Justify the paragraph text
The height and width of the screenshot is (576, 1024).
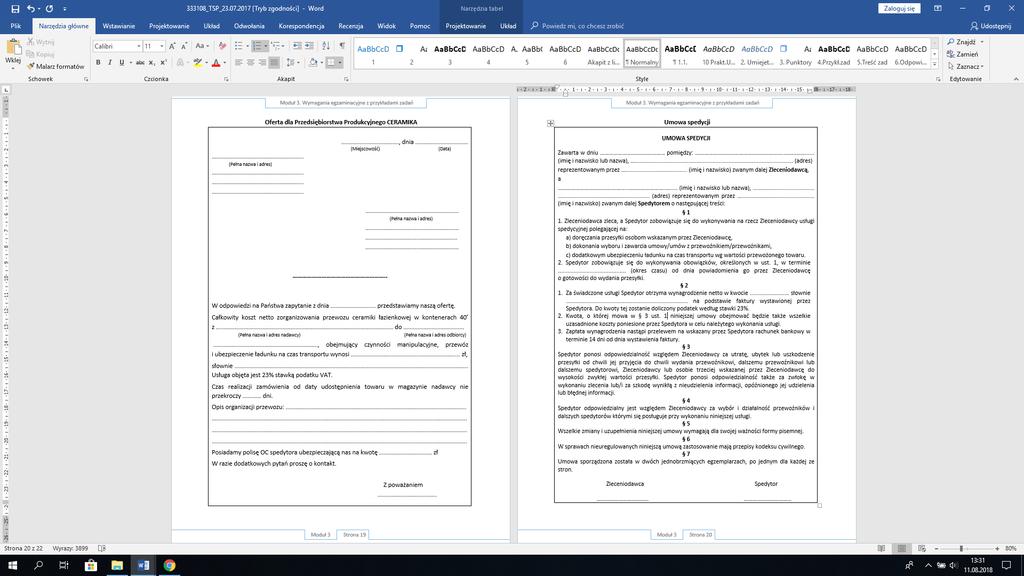pyautogui.click(x=274, y=63)
